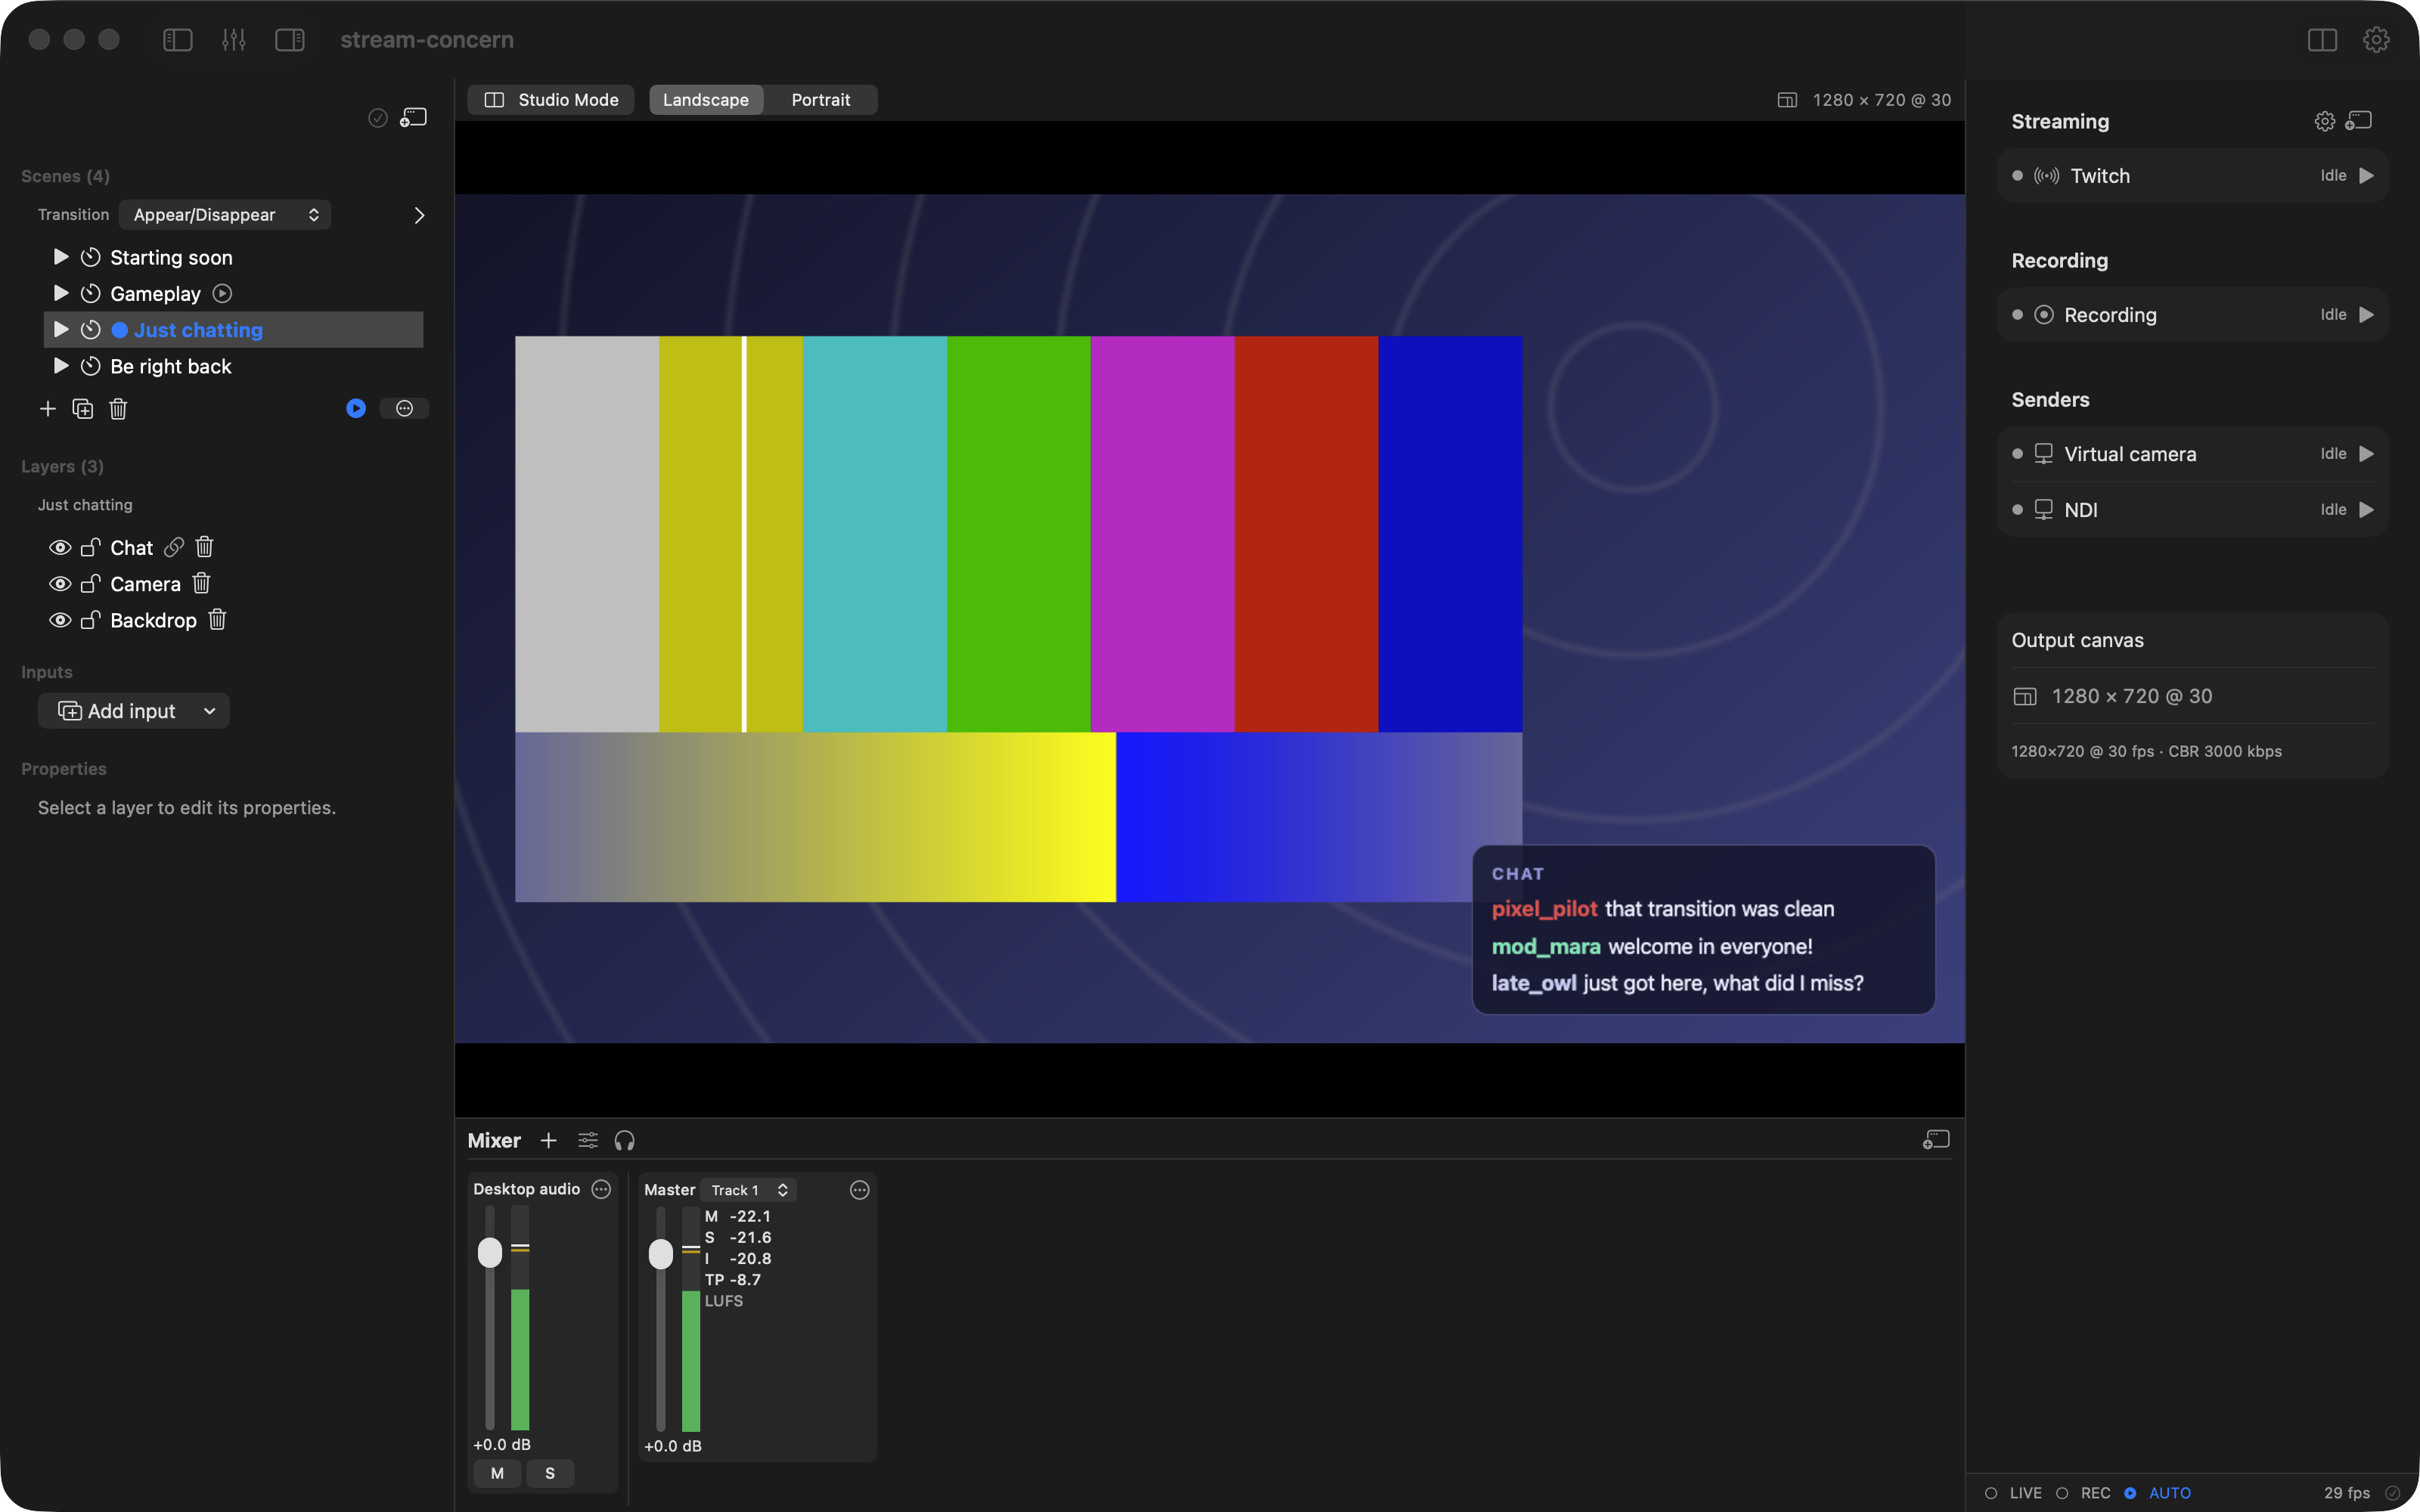
Task: Click AUTO indicator in status bar
Action: (2158, 1493)
